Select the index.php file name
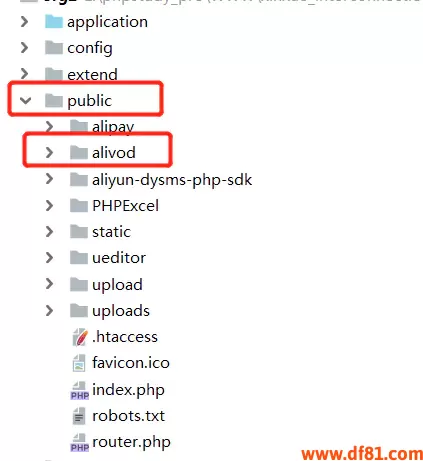The width and height of the screenshot is (423, 461). (128, 390)
